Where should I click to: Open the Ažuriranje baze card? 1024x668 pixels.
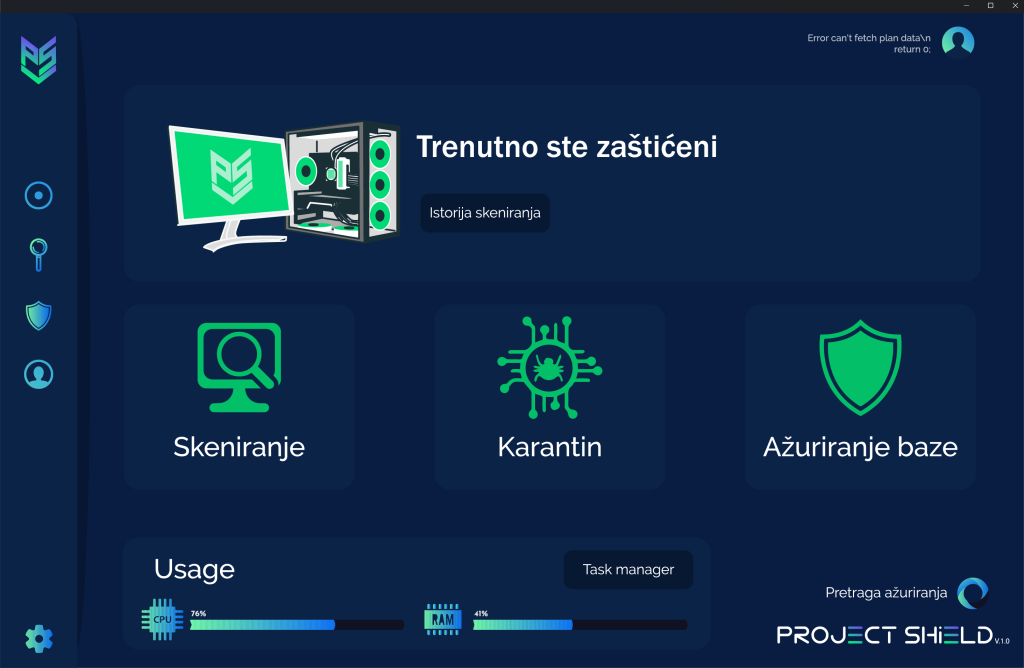[860, 397]
